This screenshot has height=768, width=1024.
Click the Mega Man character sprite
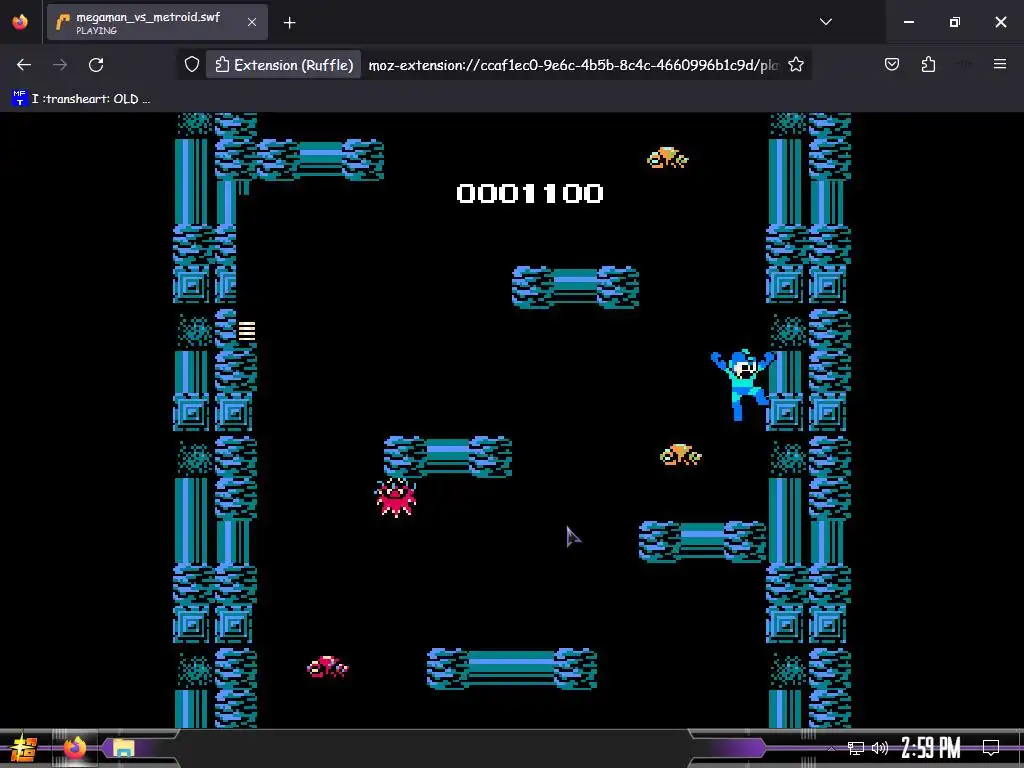pos(743,385)
